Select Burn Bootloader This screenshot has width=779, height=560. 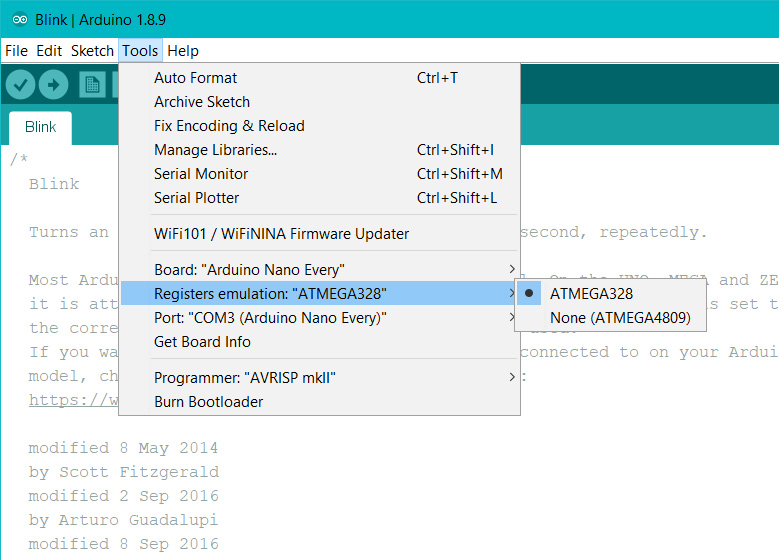pyautogui.click(x=320, y=401)
